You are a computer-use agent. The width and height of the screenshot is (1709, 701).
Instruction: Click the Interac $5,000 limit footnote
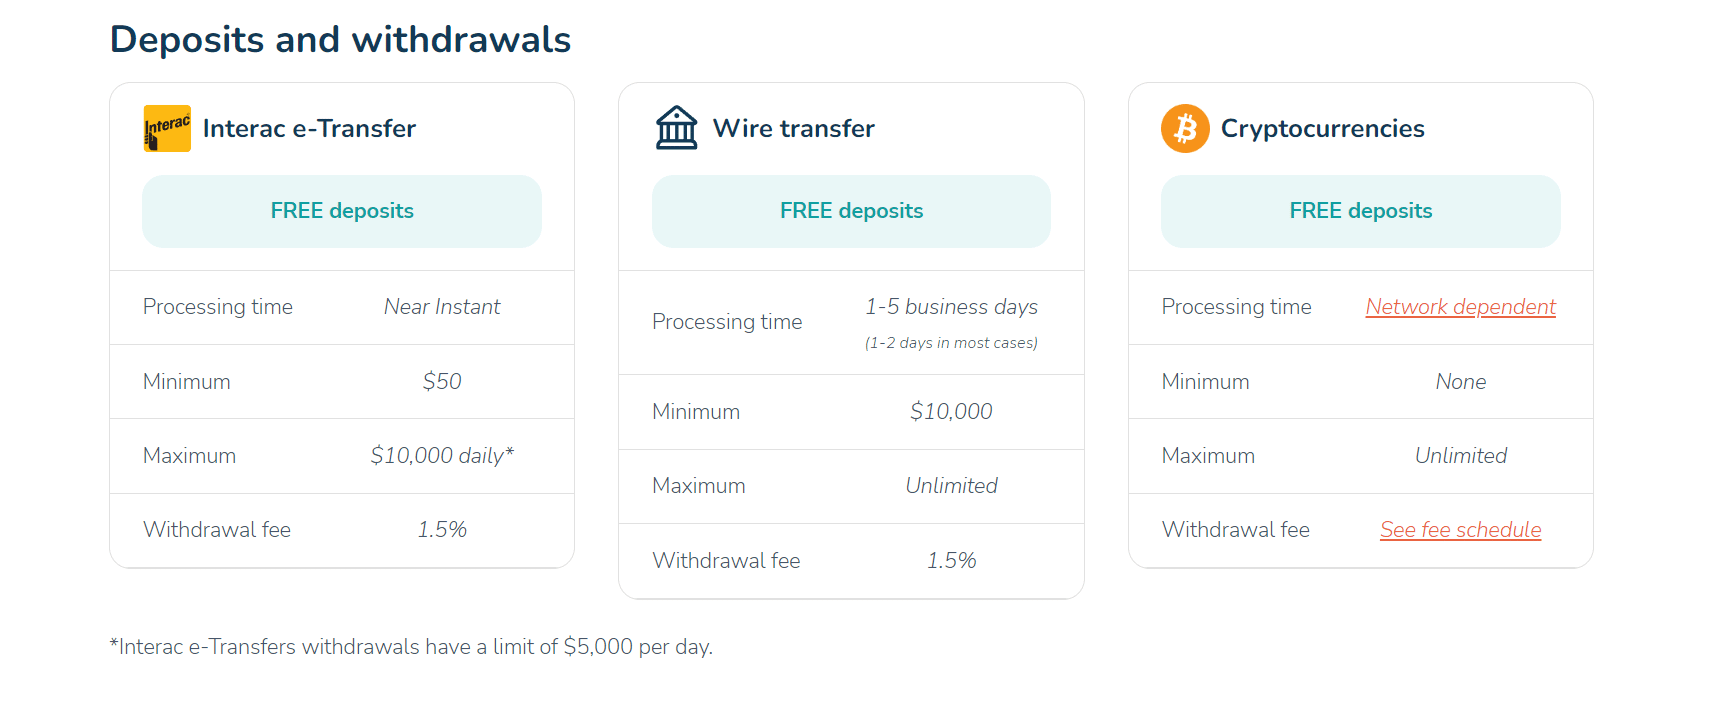(411, 647)
